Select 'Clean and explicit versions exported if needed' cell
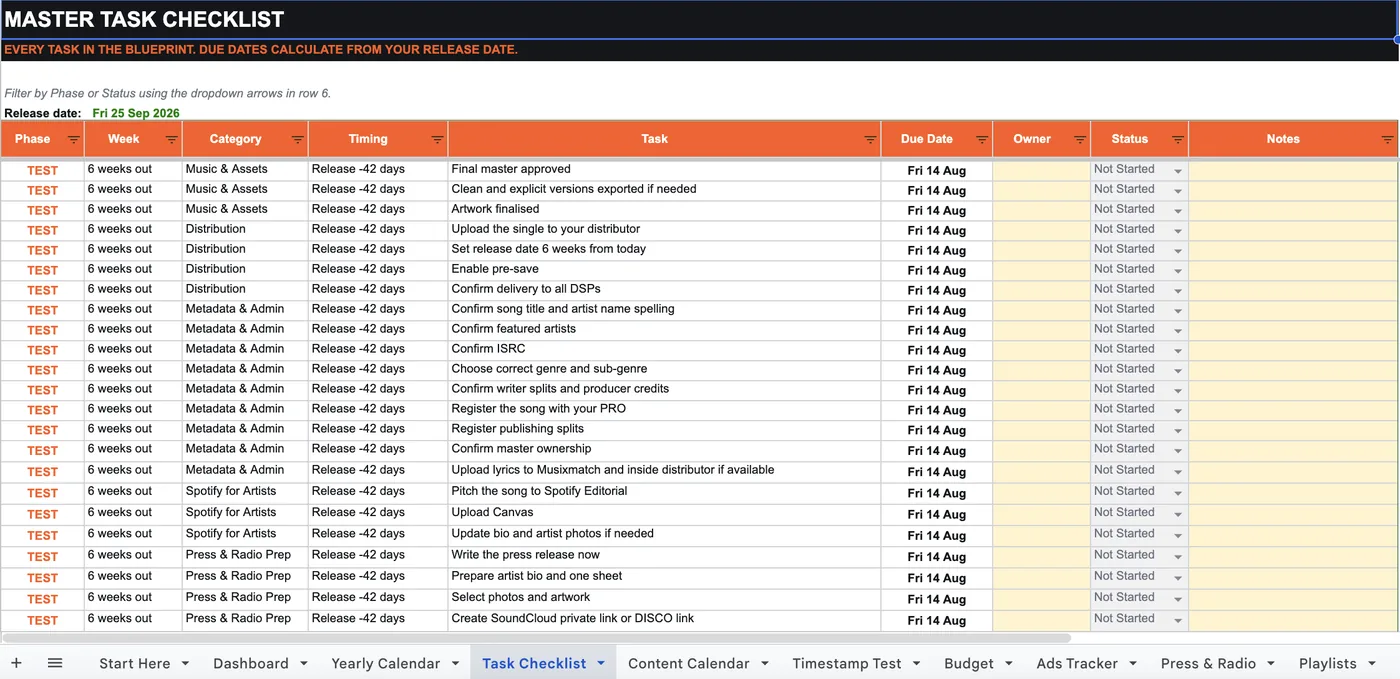 (x=664, y=190)
